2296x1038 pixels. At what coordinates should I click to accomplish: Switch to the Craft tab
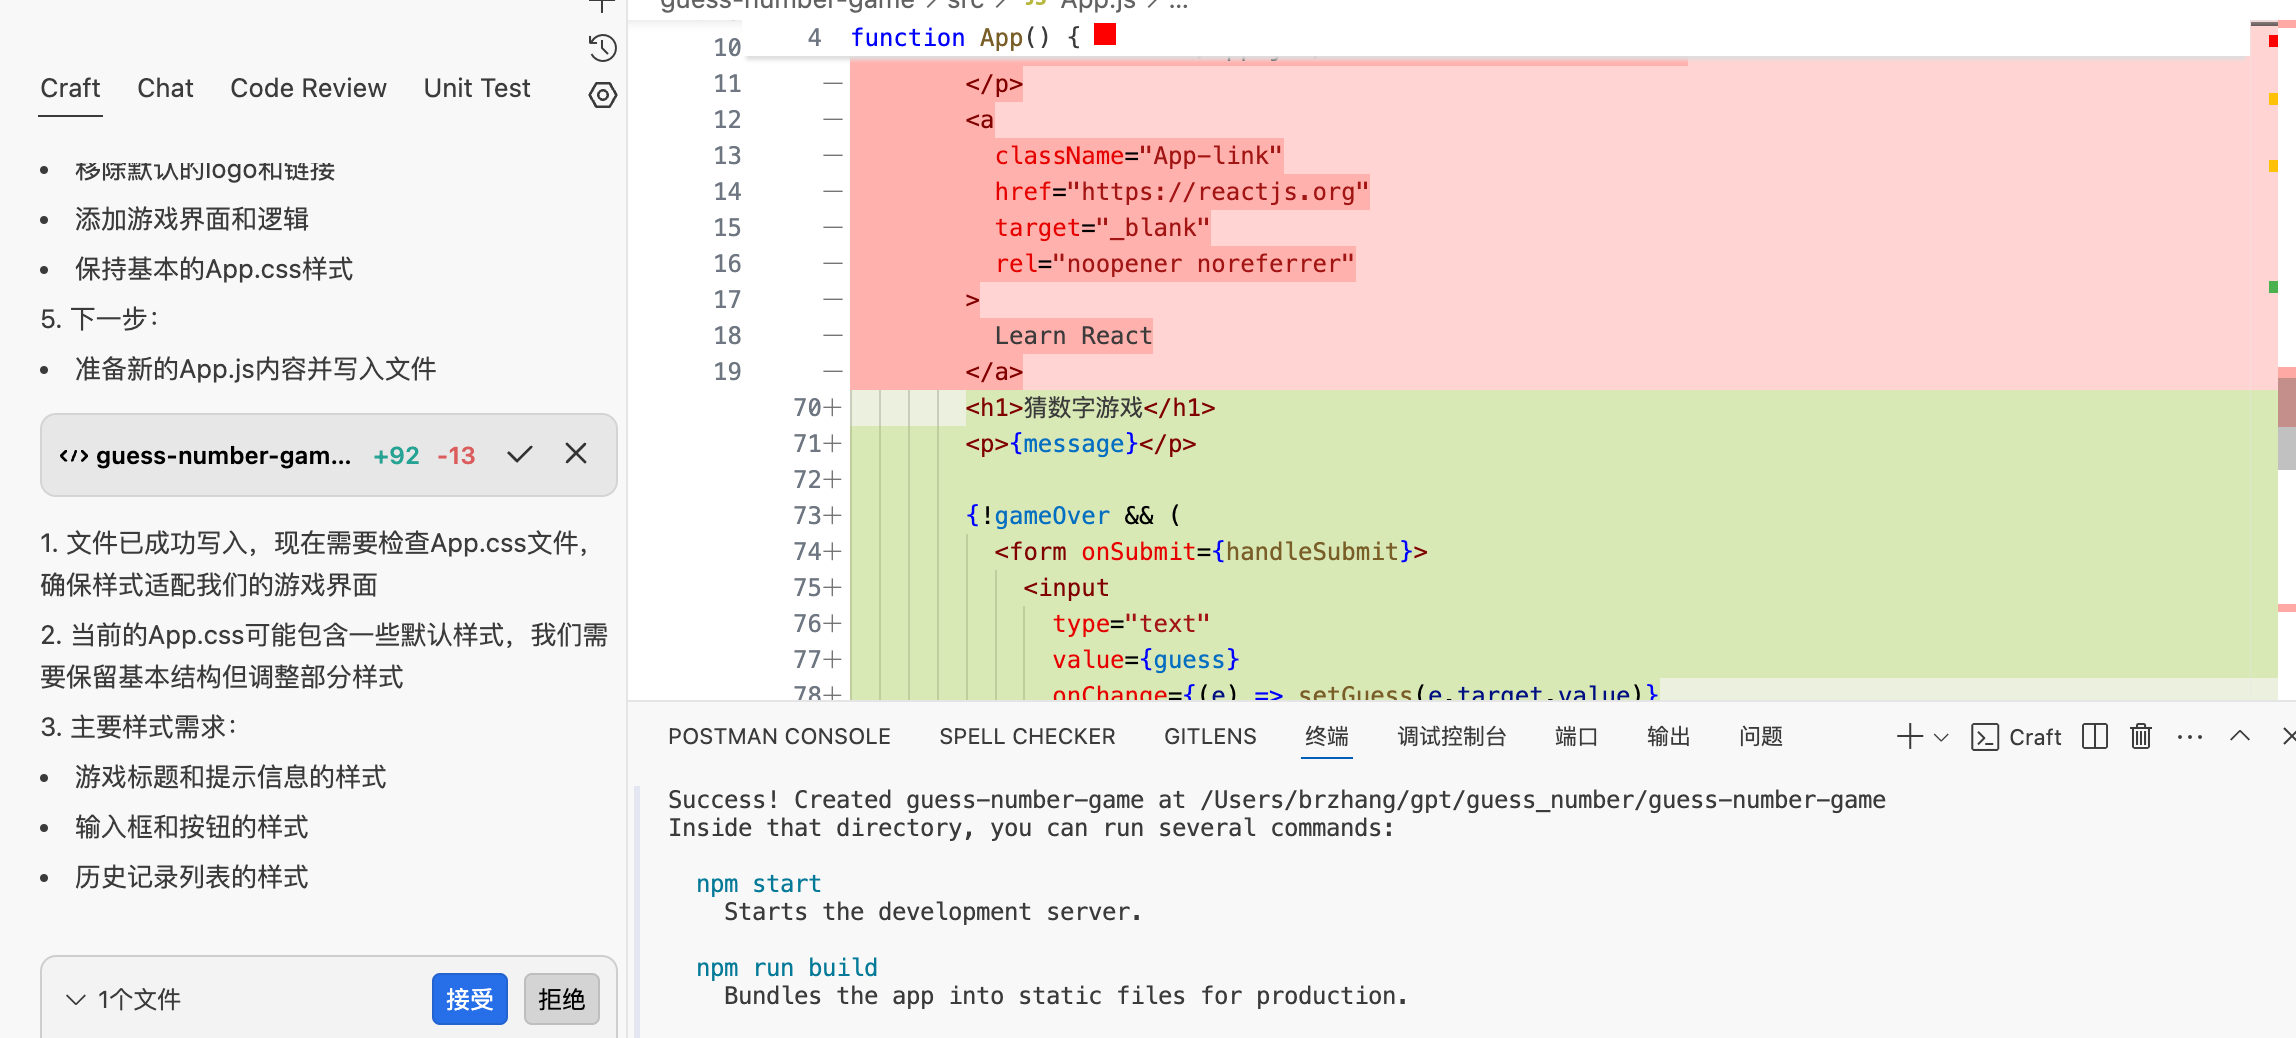[70, 88]
